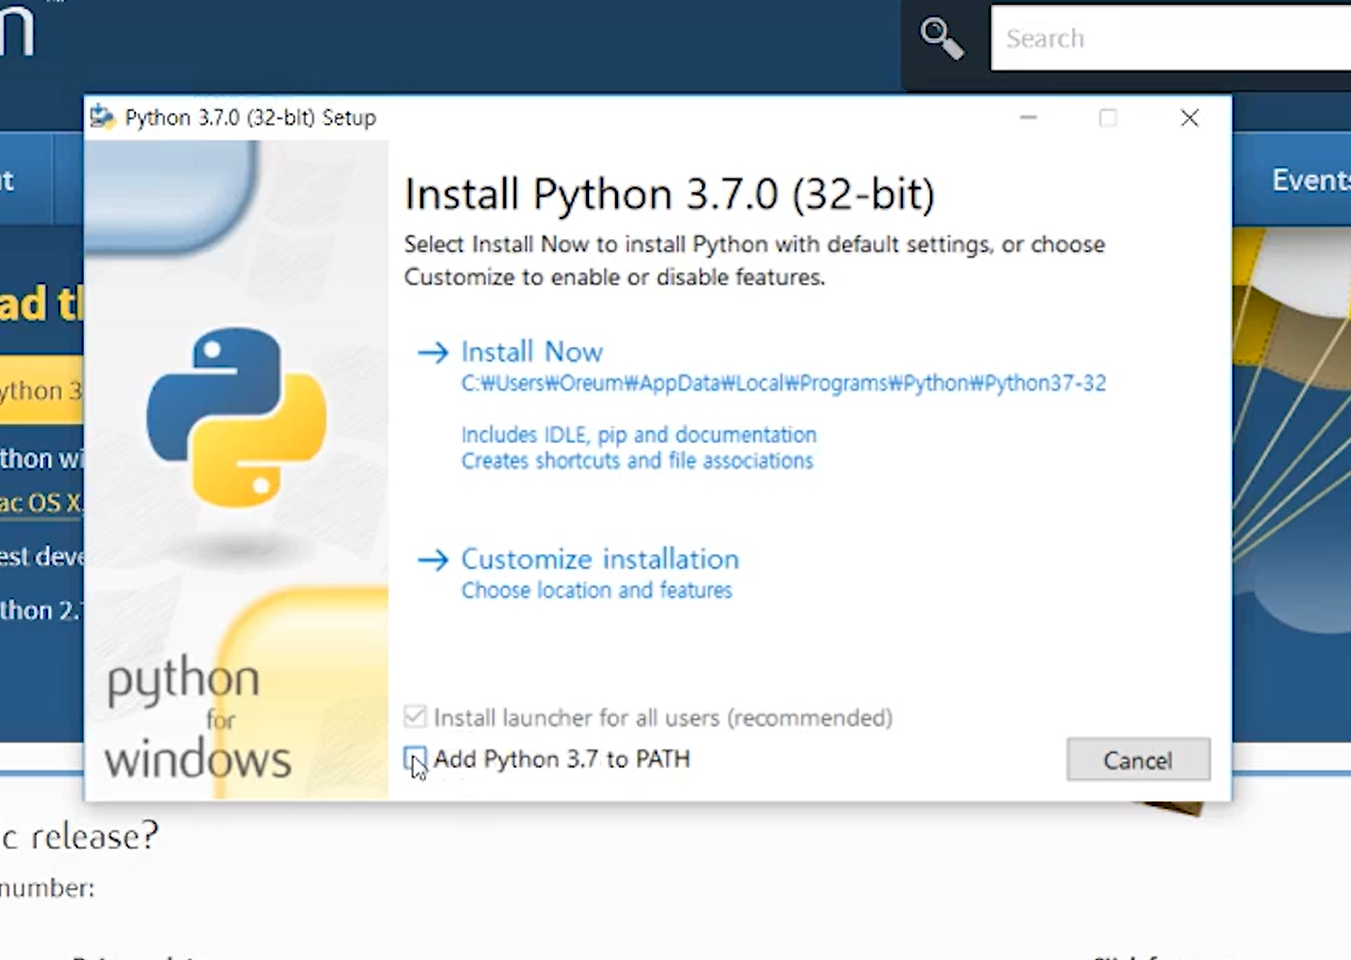Screen dimensions: 1351x960
Task: Click 'Includes IDLE, pip and documentation' text
Action: click(x=639, y=435)
